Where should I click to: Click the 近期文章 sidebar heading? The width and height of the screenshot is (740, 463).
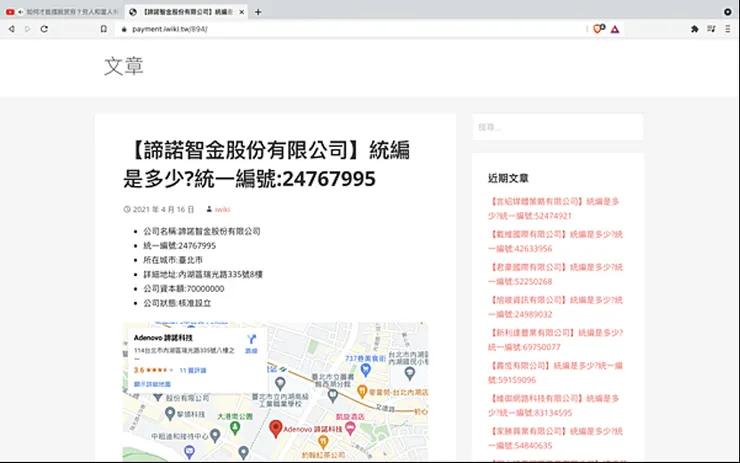click(x=508, y=178)
